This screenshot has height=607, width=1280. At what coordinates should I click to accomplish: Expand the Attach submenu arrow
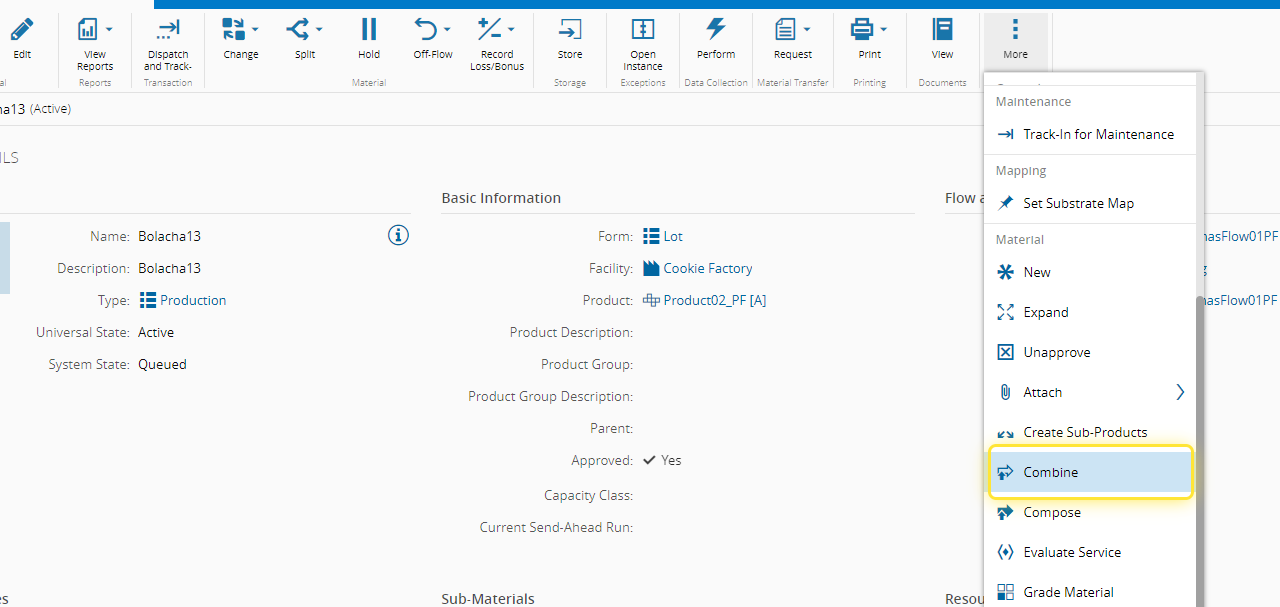[x=1180, y=392]
